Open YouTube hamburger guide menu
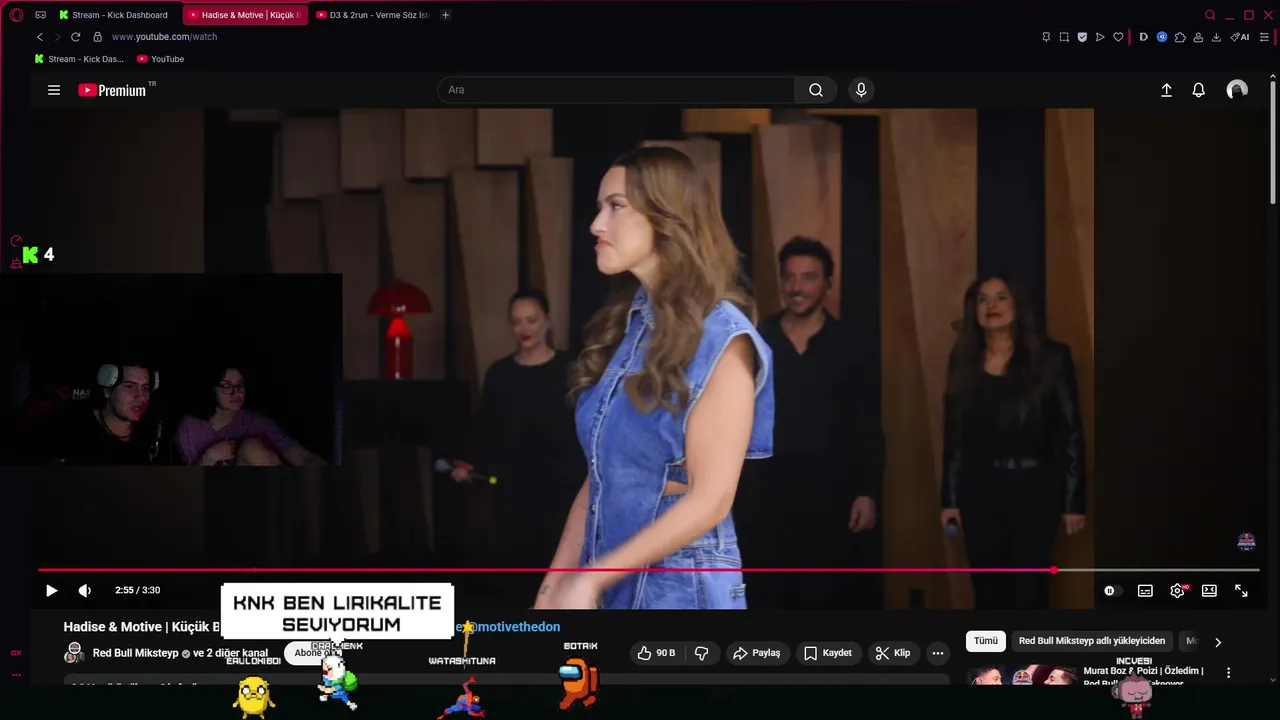Viewport: 1280px width, 720px height. pos(54,90)
